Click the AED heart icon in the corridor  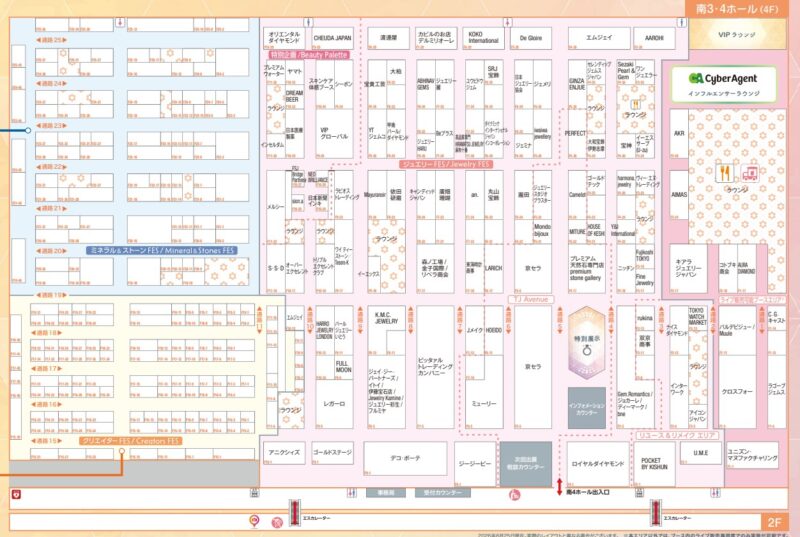(x=16, y=494)
